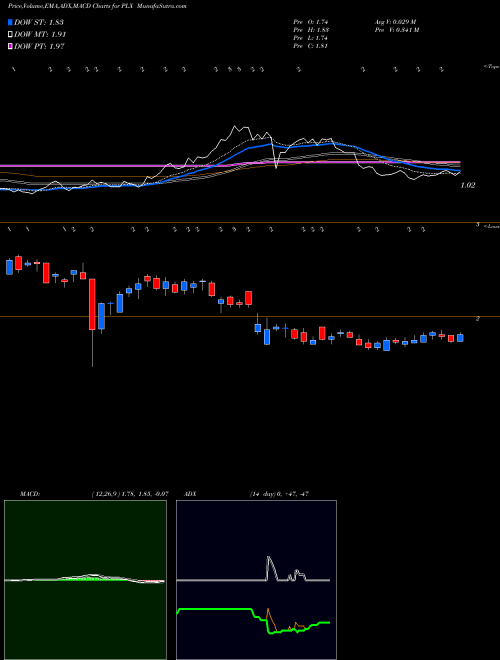Click the 'Pre C: 1.81' close value
This screenshot has height=660, width=500.
click(311, 46)
